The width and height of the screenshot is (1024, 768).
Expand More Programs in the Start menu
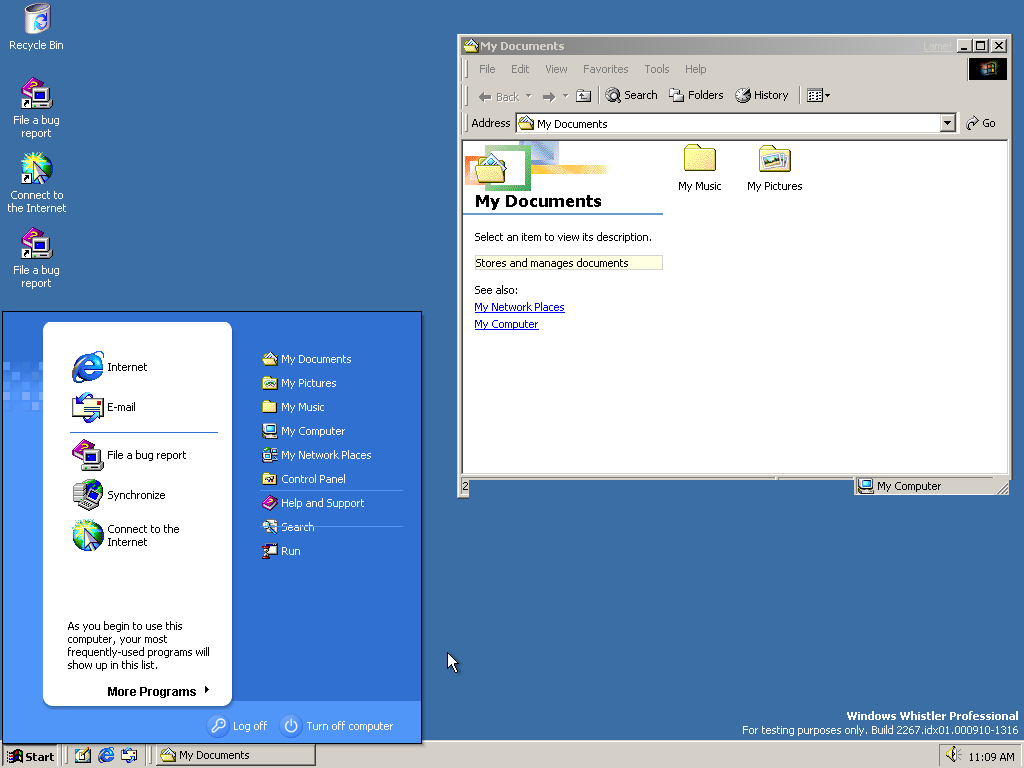(x=158, y=691)
